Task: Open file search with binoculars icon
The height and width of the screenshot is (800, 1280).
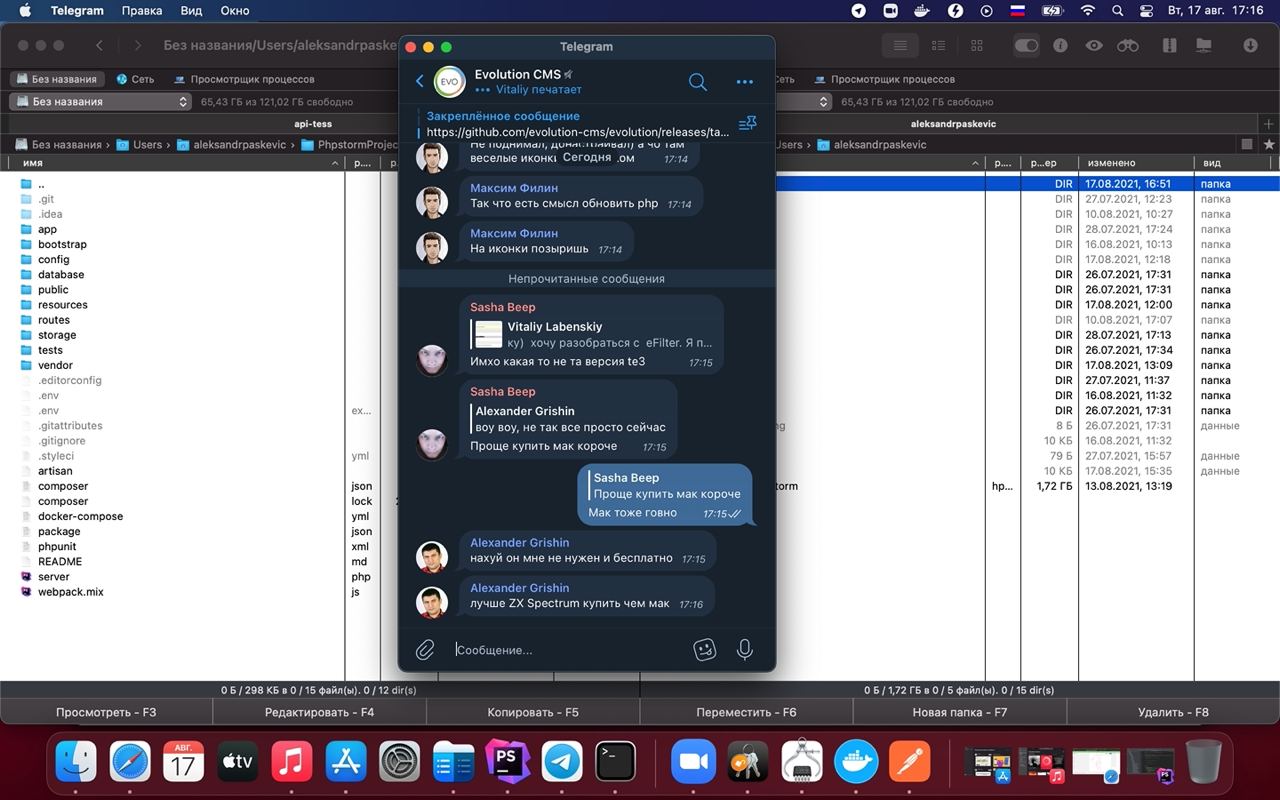Action: (1128, 46)
